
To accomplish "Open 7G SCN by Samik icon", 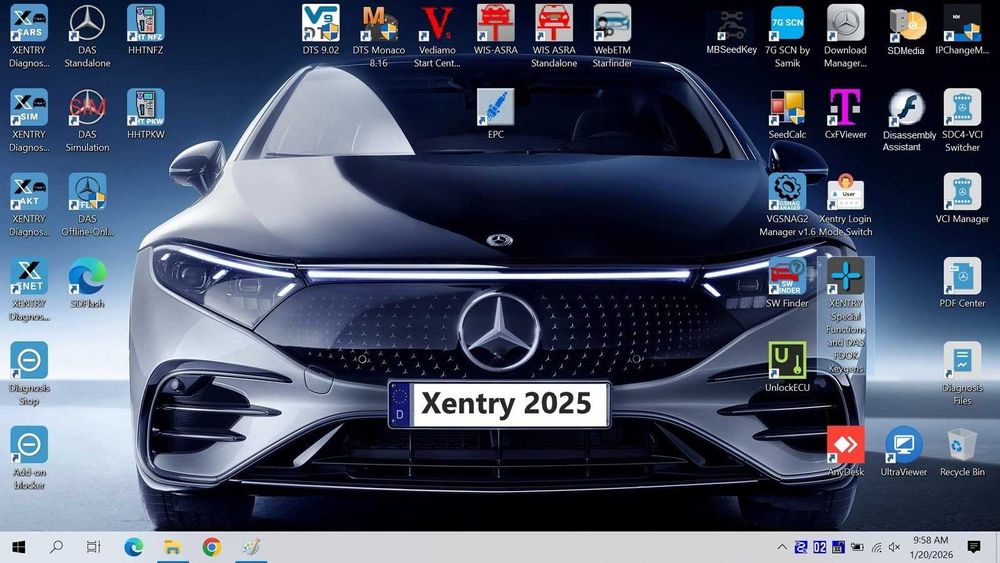I will pyautogui.click(x=787, y=23).
